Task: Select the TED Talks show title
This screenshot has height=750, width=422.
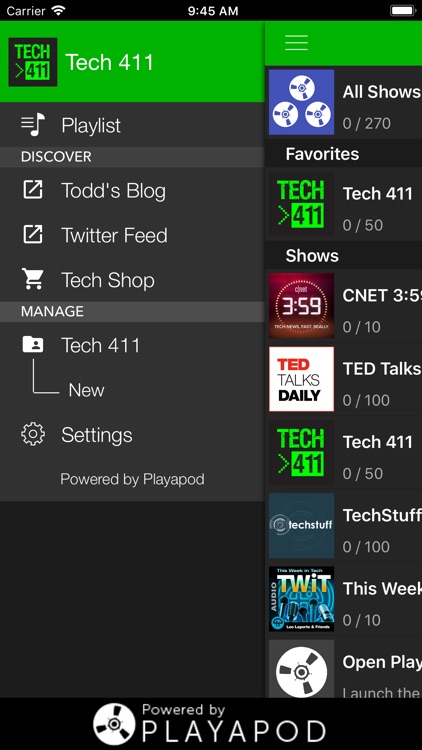Action: click(x=381, y=368)
